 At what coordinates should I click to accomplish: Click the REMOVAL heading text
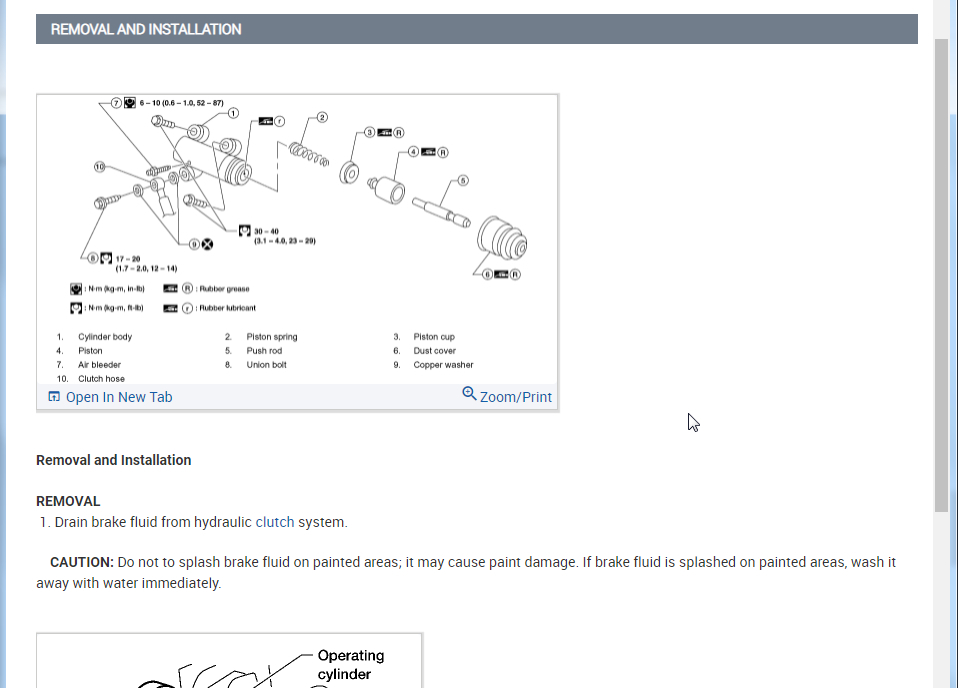tap(68, 502)
